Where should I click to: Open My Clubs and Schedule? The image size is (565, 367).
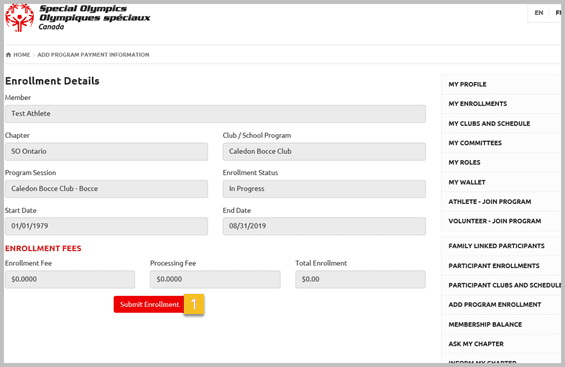click(x=489, y=124)
